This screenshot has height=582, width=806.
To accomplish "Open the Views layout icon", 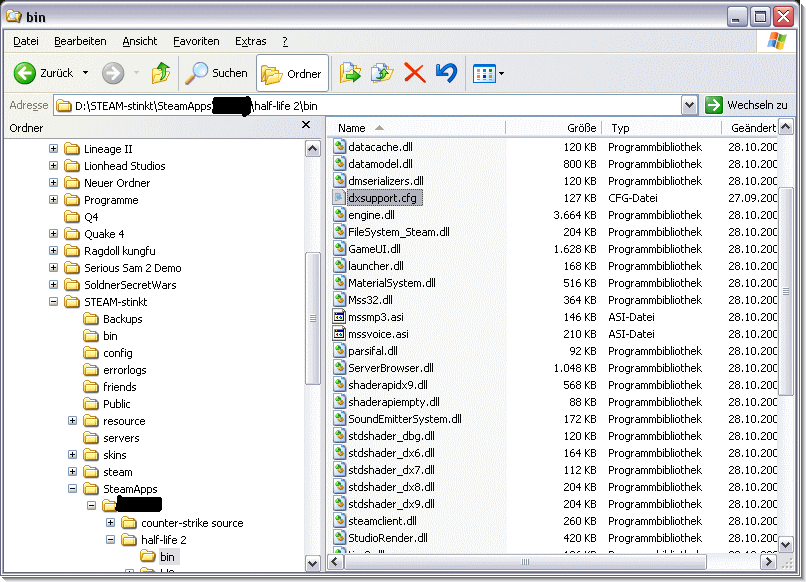I will (x=484, y=74).
